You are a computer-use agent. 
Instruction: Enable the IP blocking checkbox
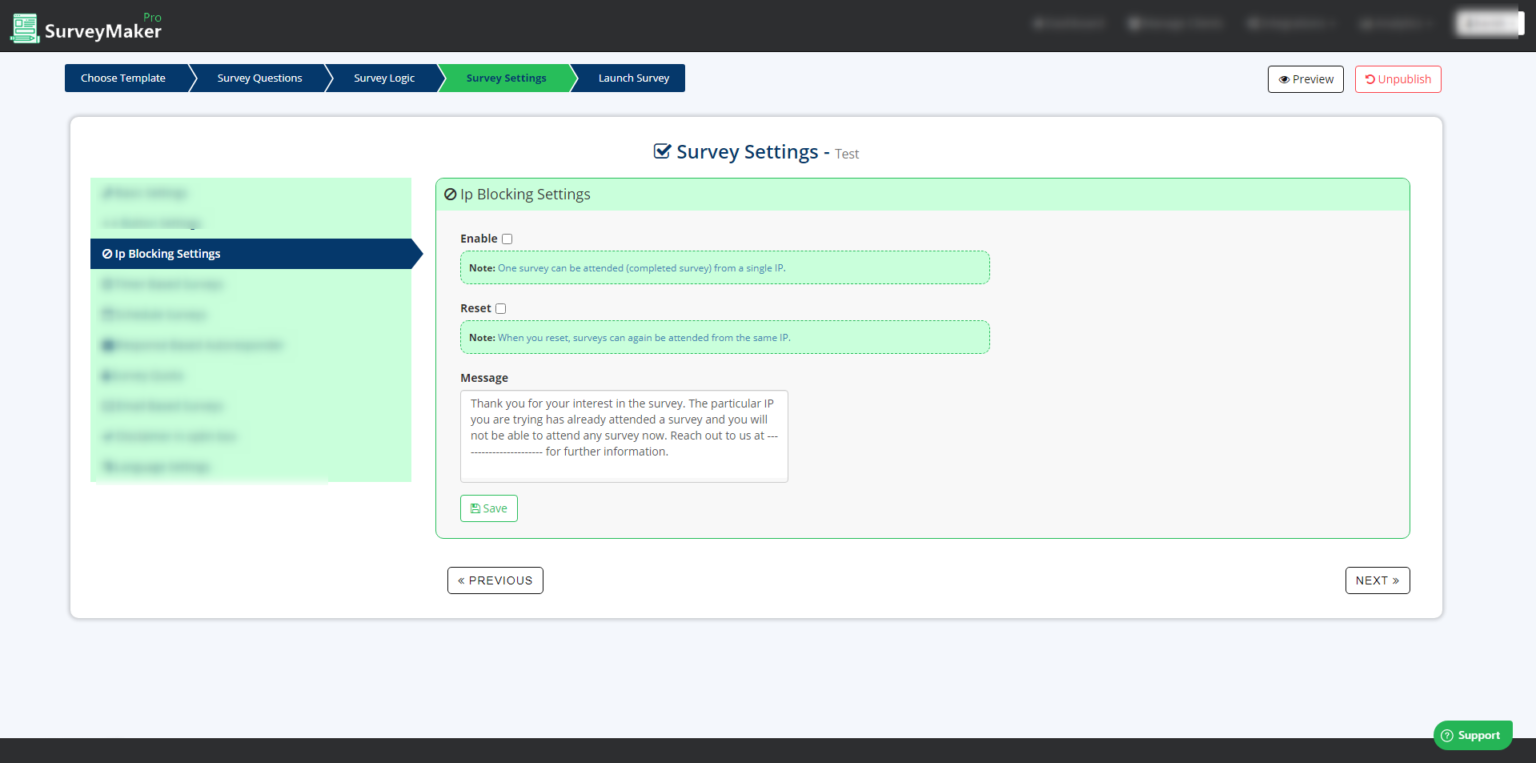507,238
